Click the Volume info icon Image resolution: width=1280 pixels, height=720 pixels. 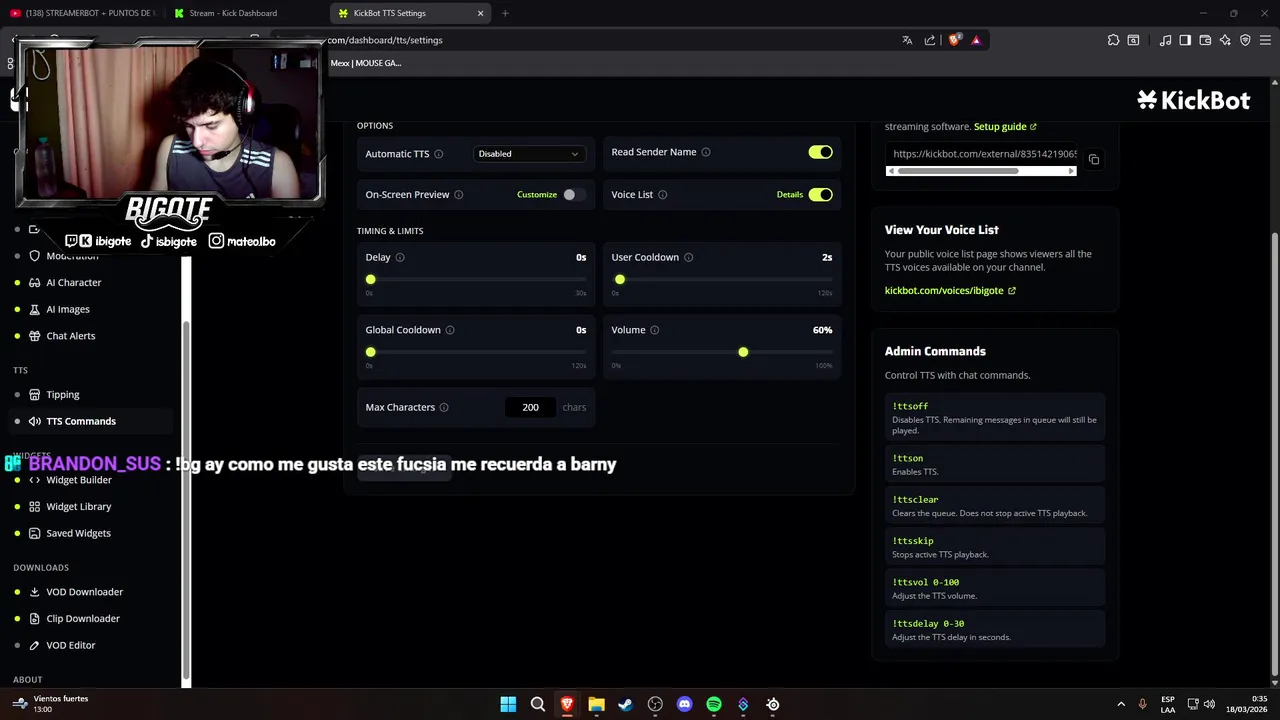point(655,330)
